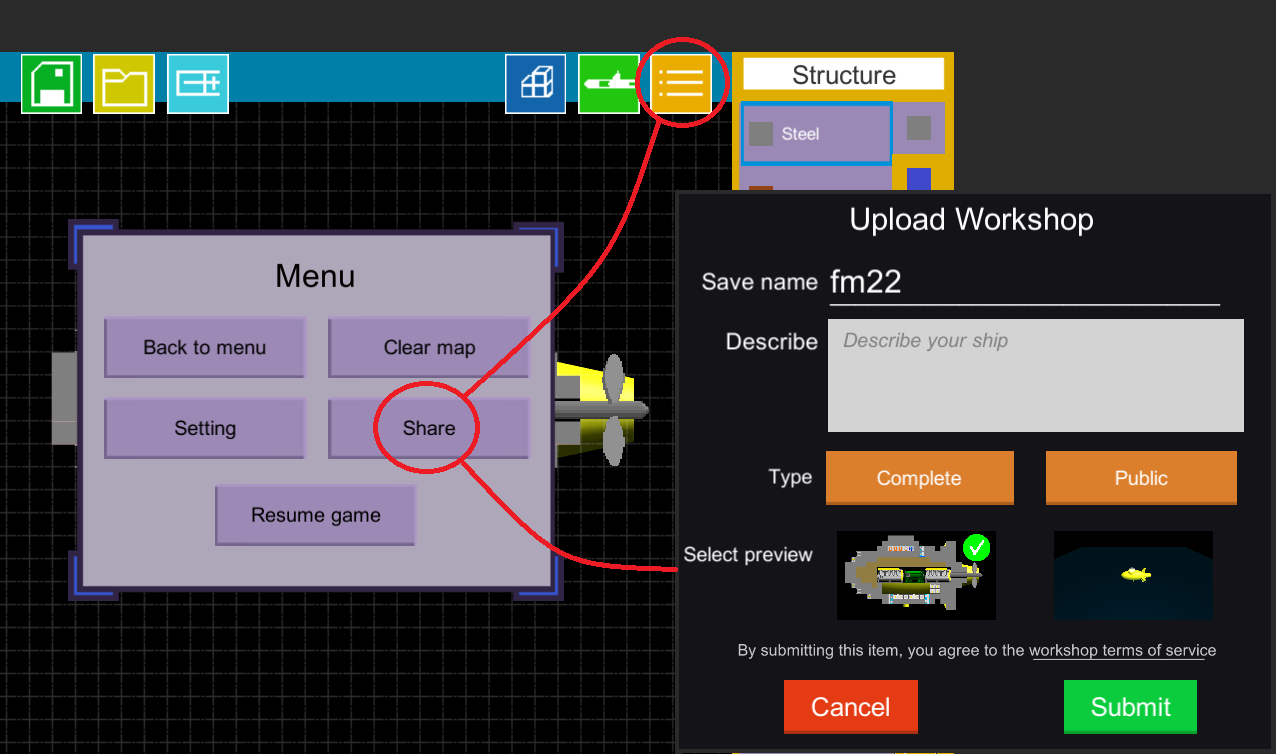Toggle the Public visibility button
The height and width of the screenshot is (754, 1276).
tap(1141, 478)
